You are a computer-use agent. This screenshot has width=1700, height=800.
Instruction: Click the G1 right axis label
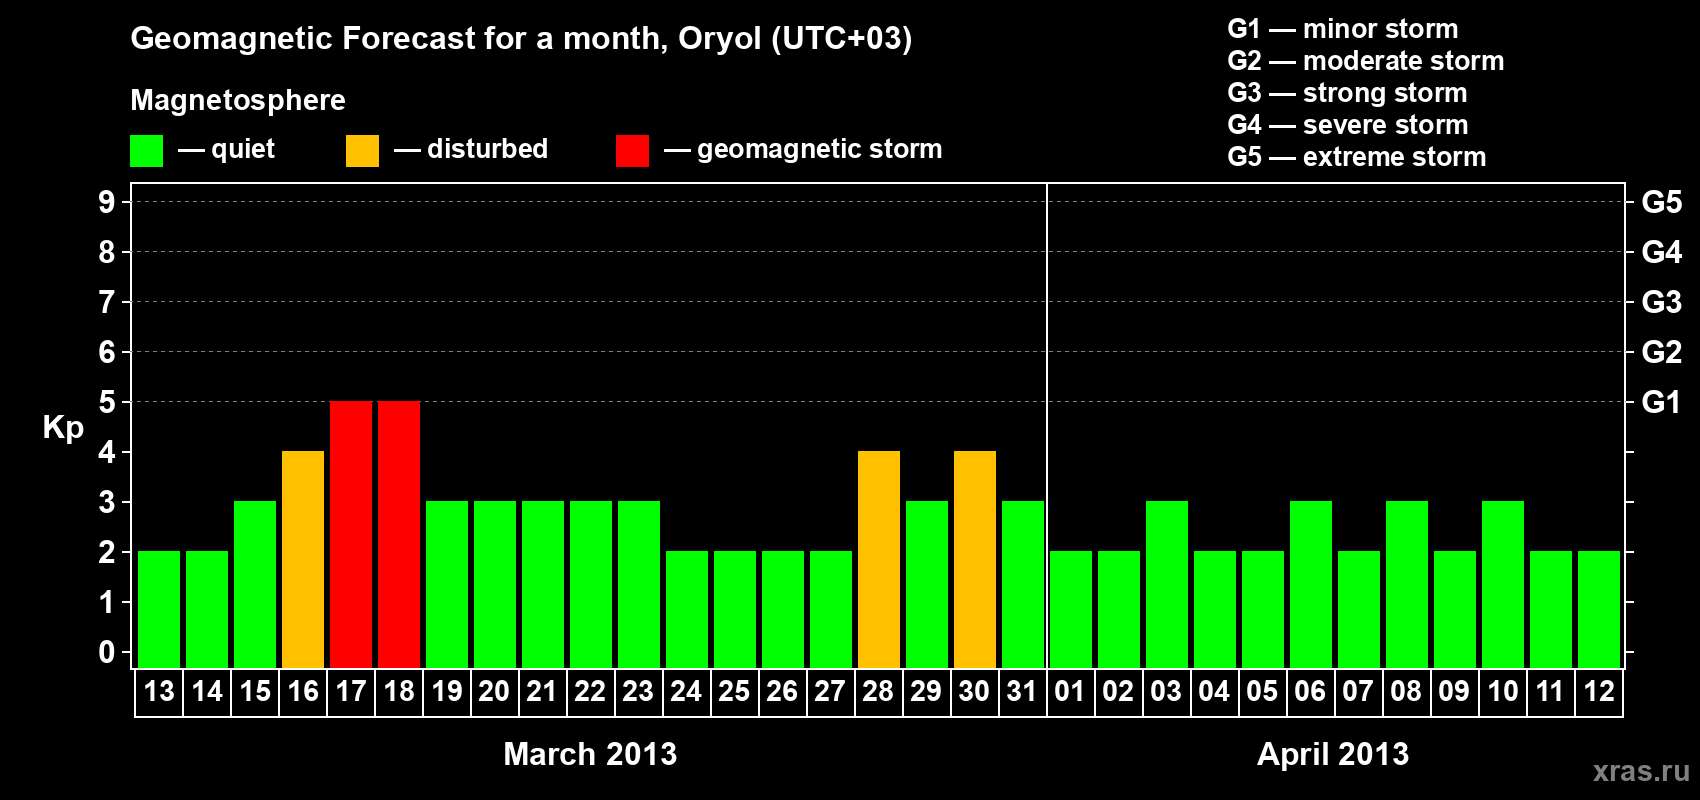pos(1662,402)
